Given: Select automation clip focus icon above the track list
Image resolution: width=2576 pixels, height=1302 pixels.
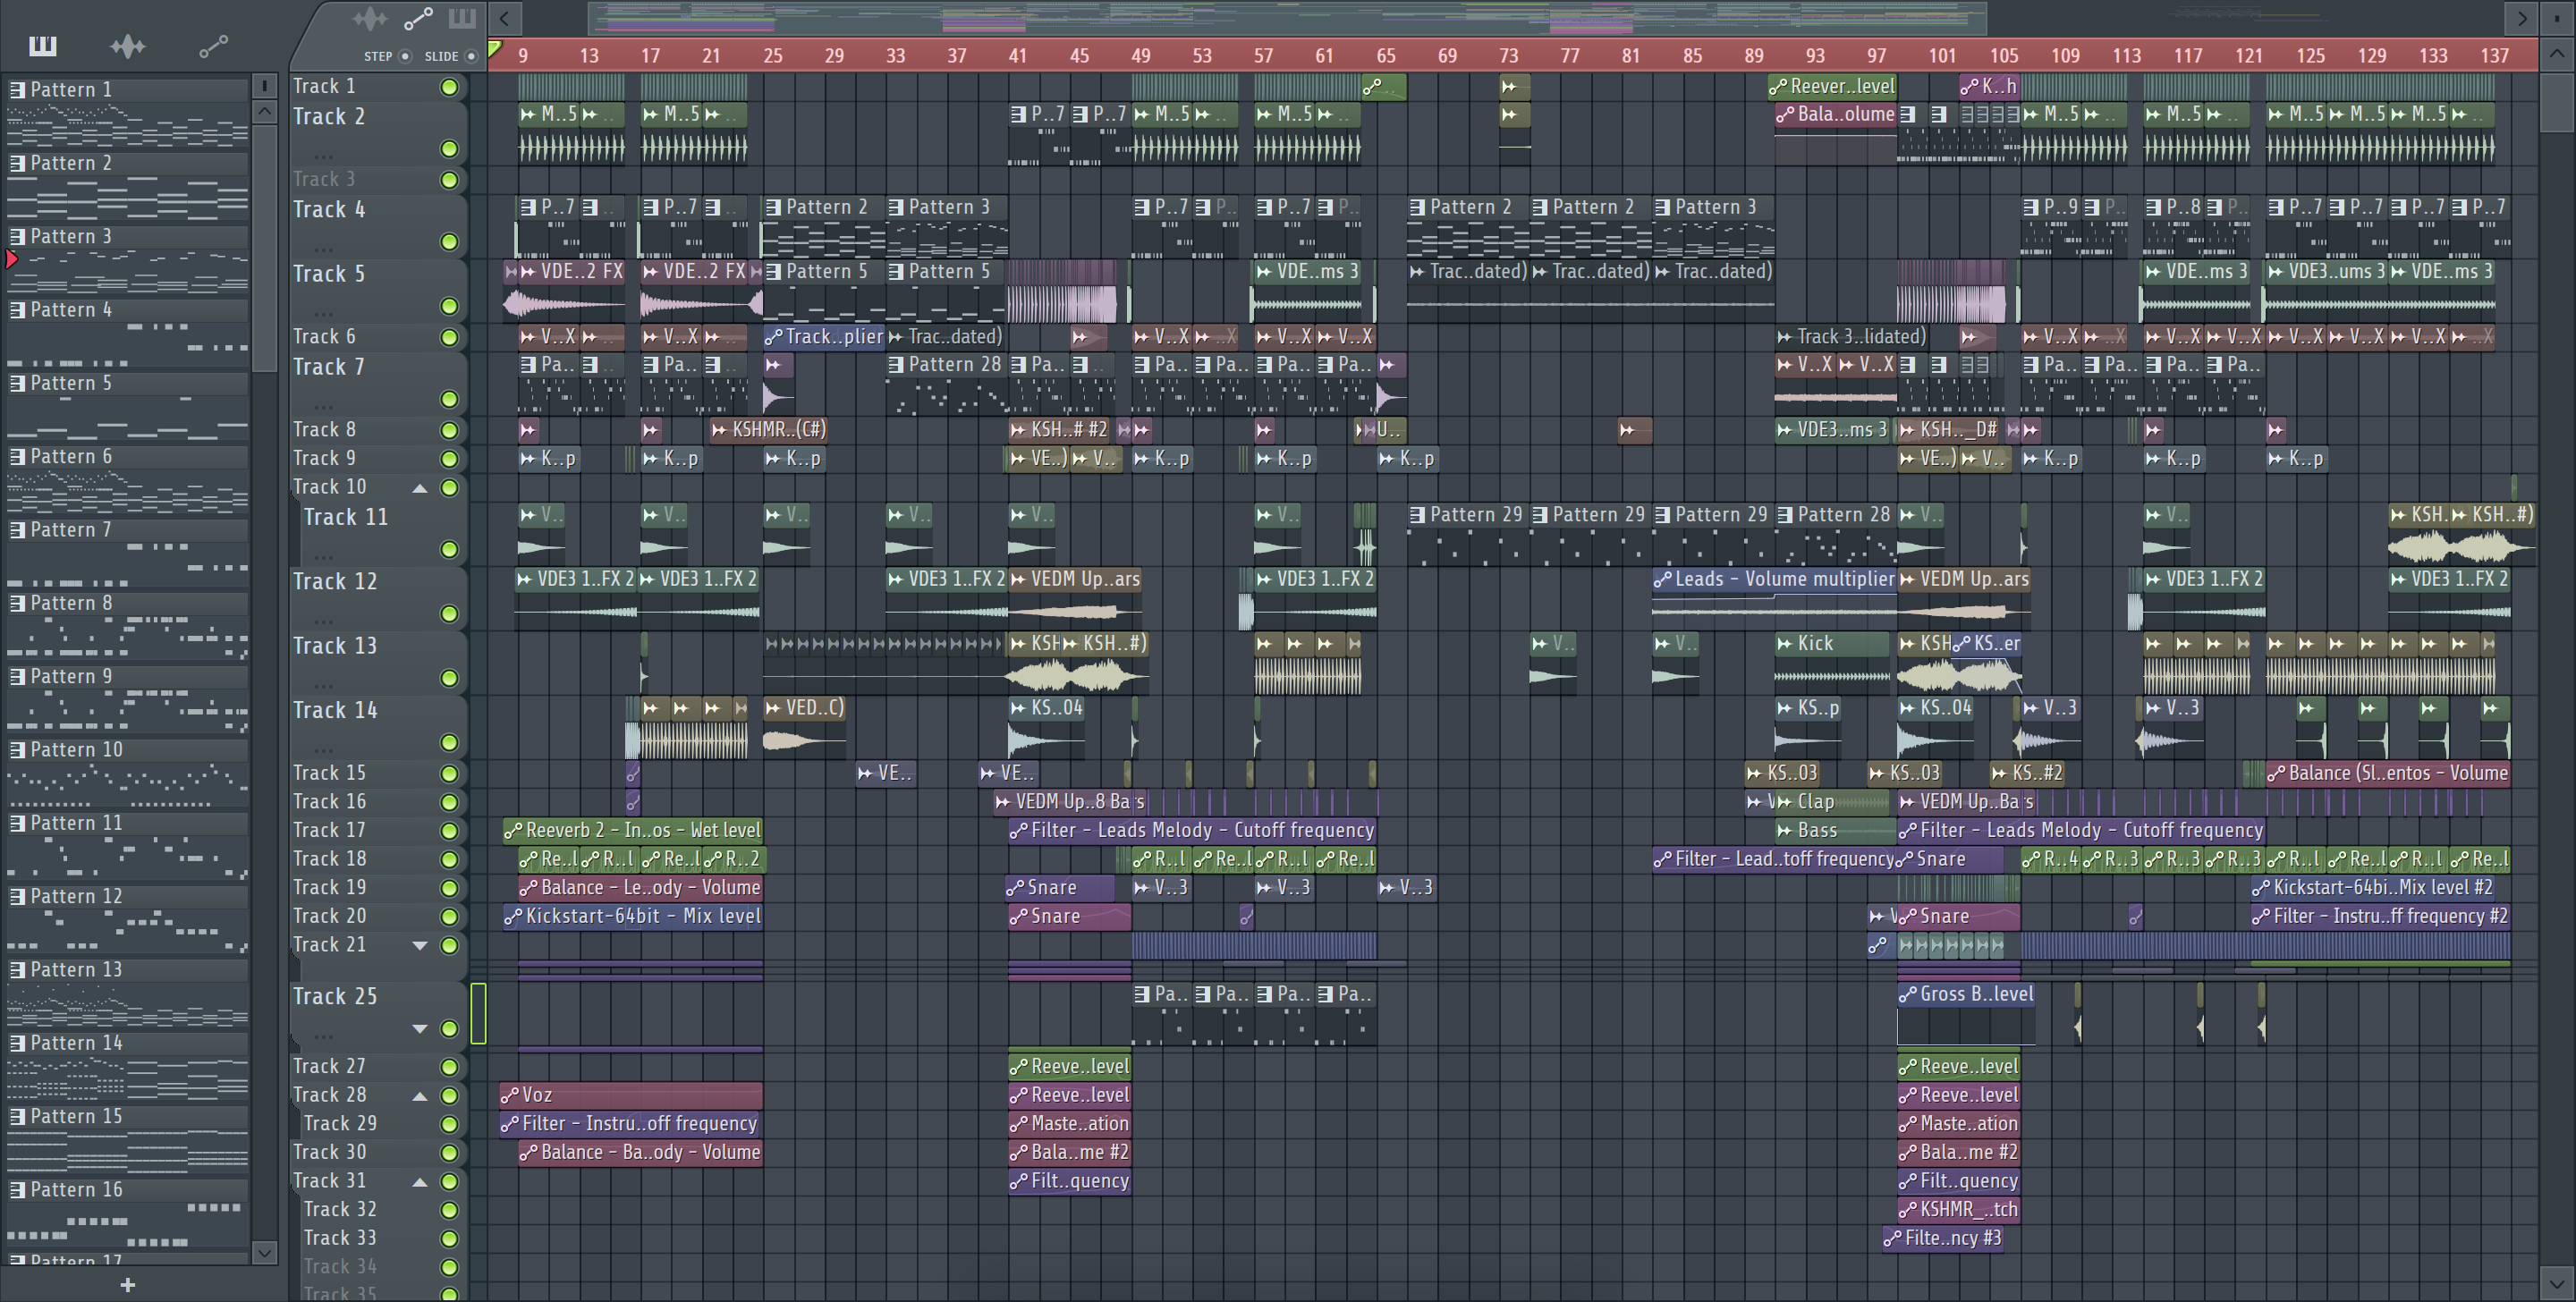Looking at the screenshot, I should coord(418,18).
